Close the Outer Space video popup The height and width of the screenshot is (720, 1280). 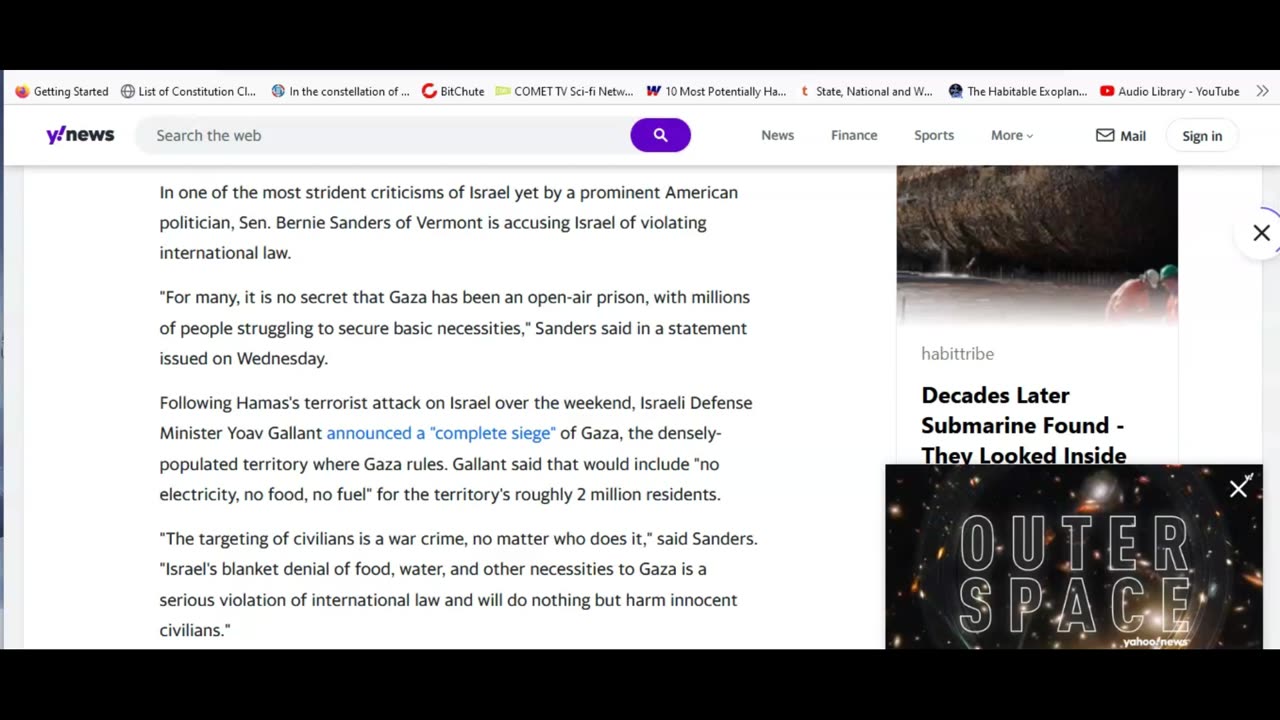pos(1239,487)
